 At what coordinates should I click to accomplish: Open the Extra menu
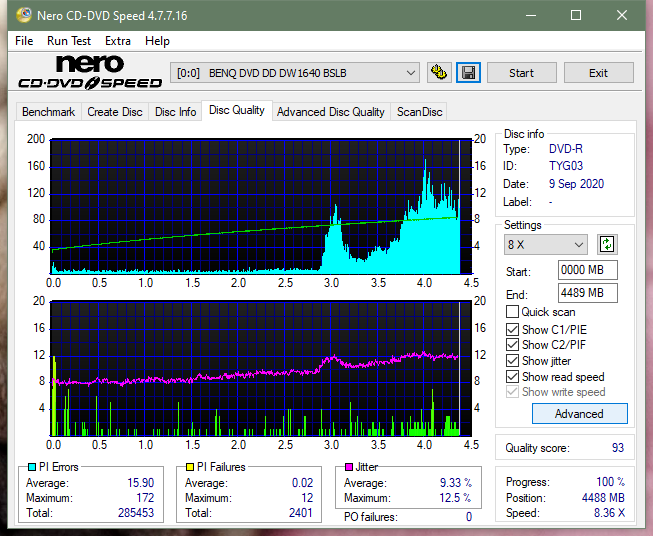(x=117, y=41)
